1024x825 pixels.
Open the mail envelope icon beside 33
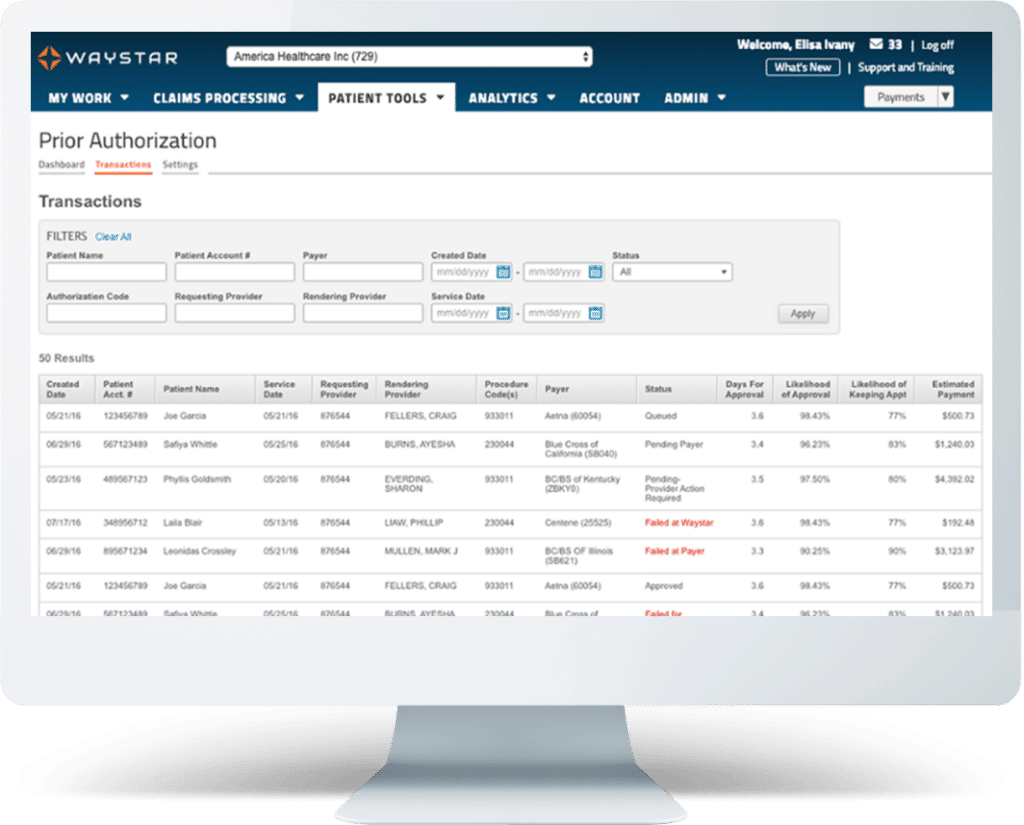click(x=876, y=44)
